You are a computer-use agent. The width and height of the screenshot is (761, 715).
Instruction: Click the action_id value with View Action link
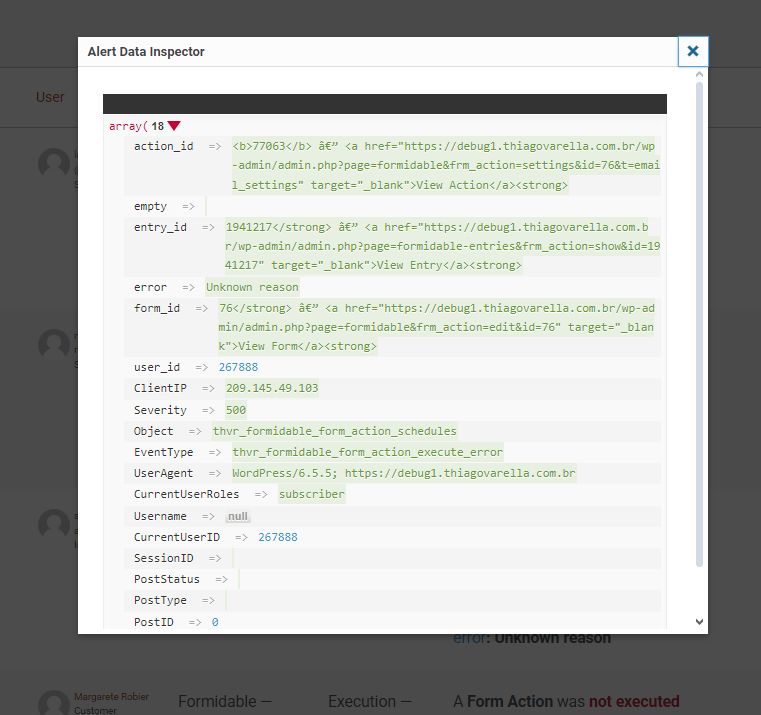pyautogui.click(x=446, y=166)
